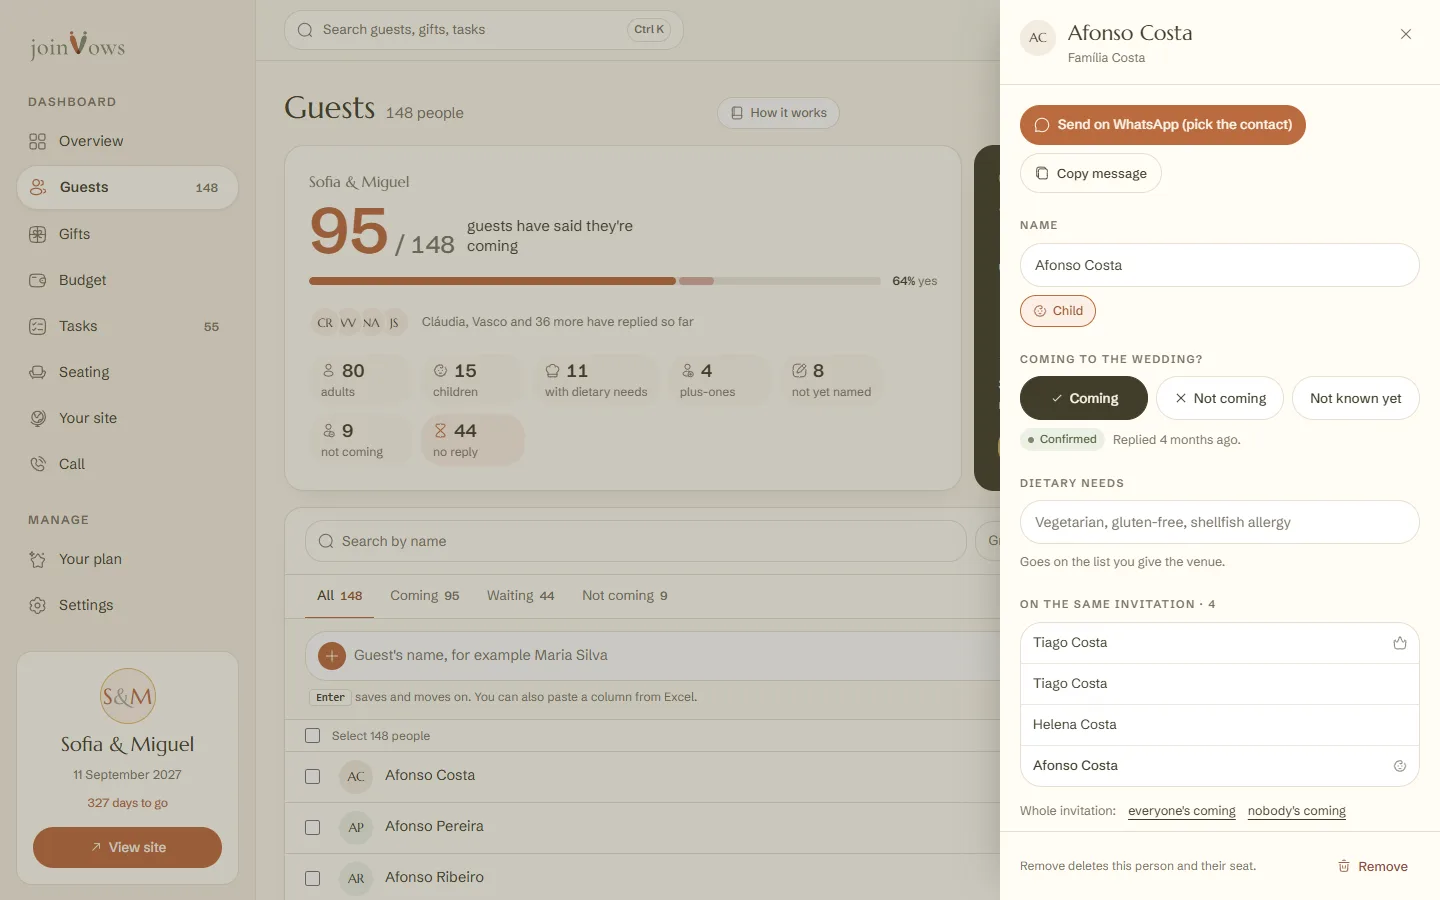Click the RSVP progress bar
The height and width of the screenshot is (900, 1440).
pos(595,281)
